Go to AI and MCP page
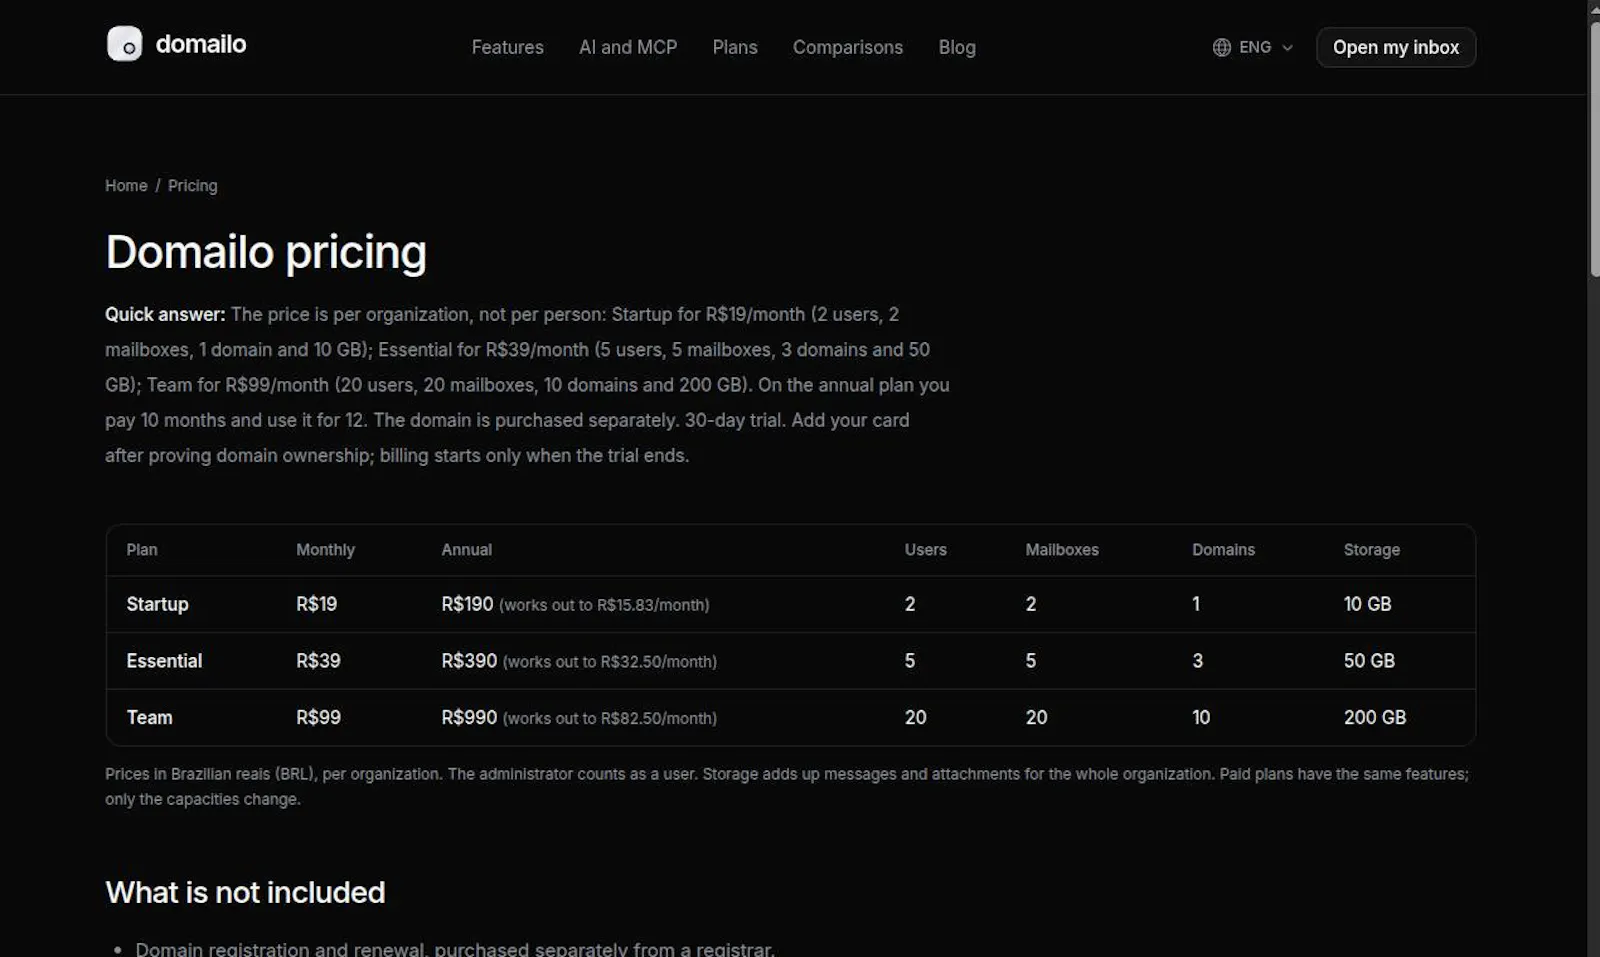The height and width of the screenshot is (957, 1600). pyautogui.click(x=628, y=47)
